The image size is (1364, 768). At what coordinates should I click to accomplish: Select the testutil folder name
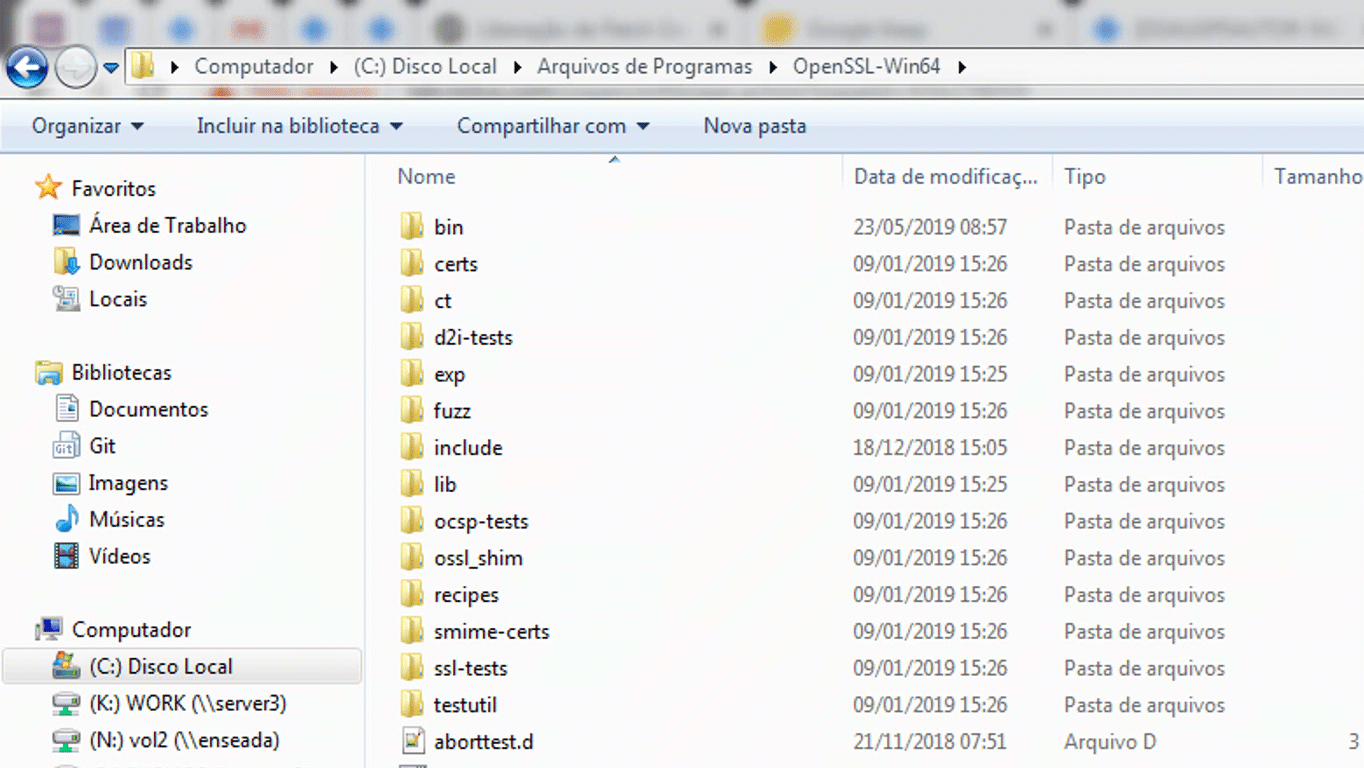click(x=465, y=705)
